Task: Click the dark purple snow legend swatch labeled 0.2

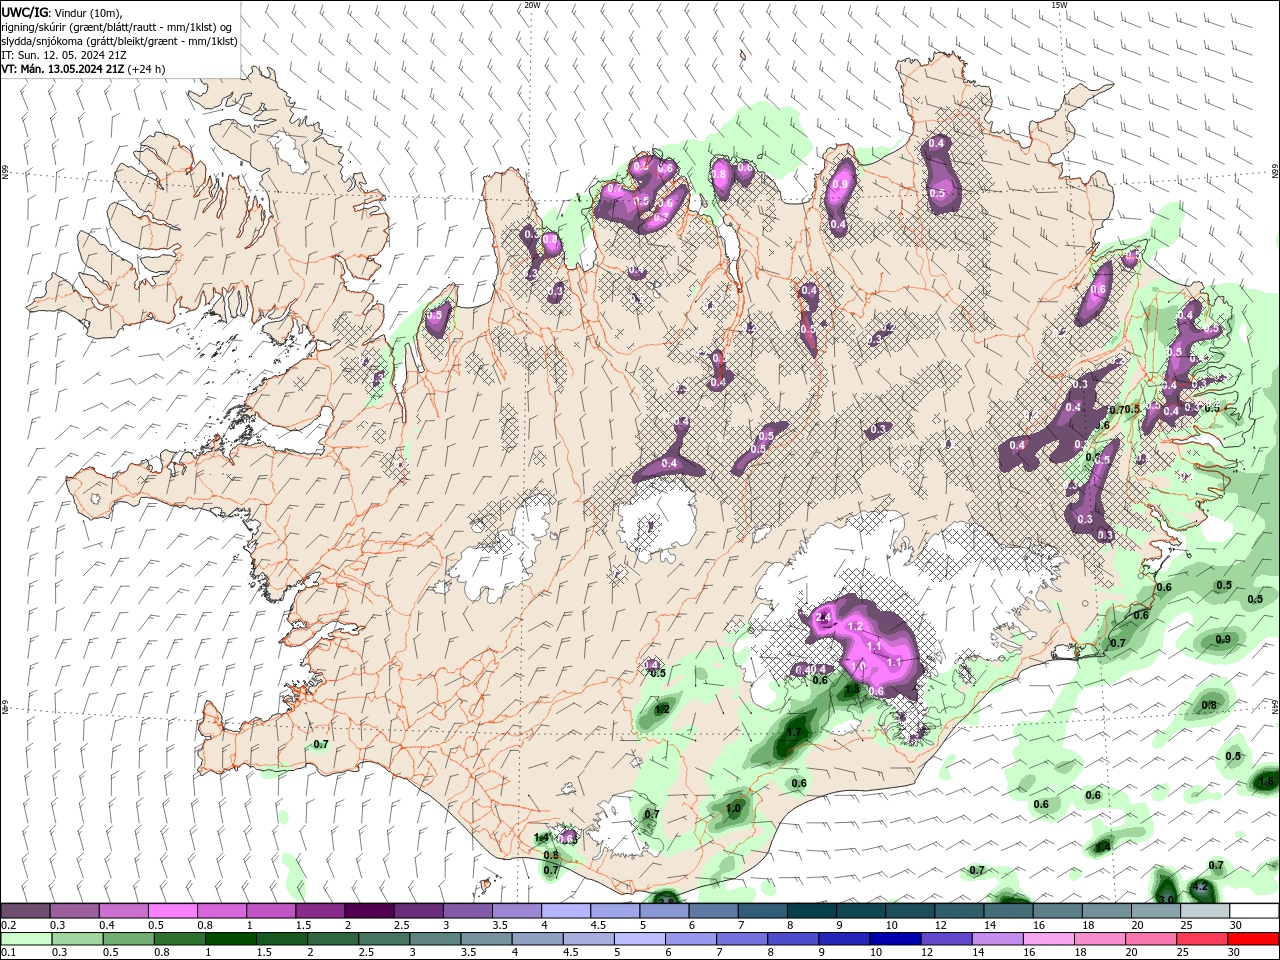Action: [x=26, y=911]
